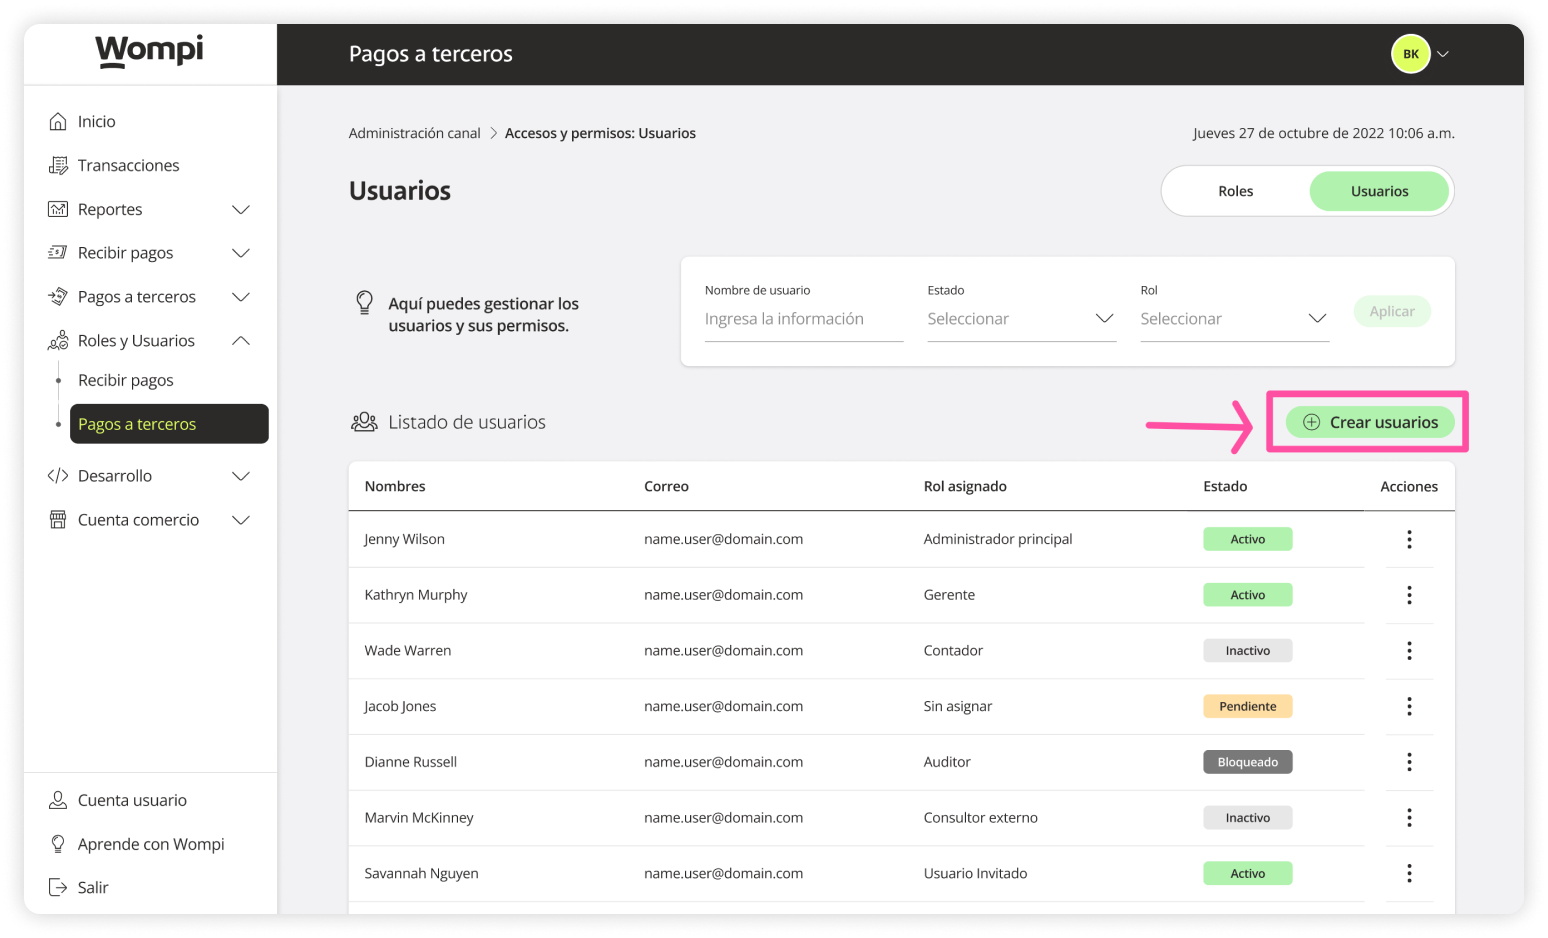Screen dimensions: 1548x938
Task: Click the Inicio home icon
Action: pos(58,122)
